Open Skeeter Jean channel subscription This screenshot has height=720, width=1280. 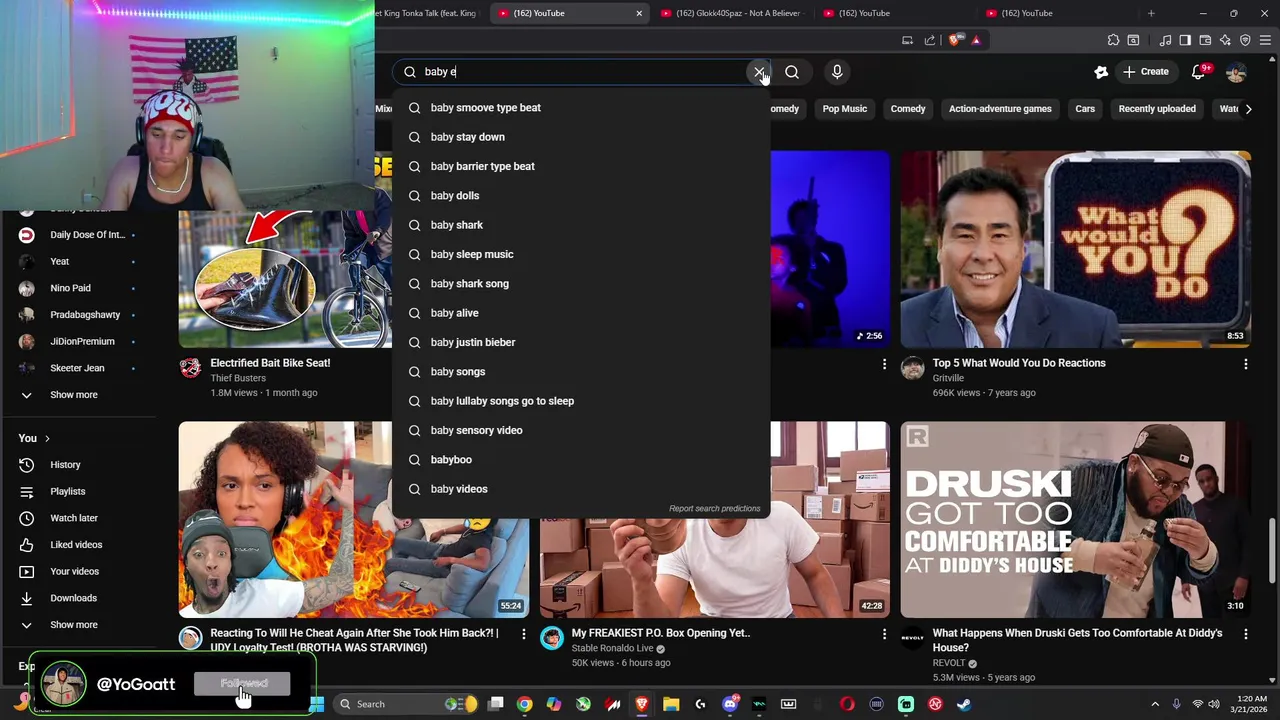(x=77, y=368)
